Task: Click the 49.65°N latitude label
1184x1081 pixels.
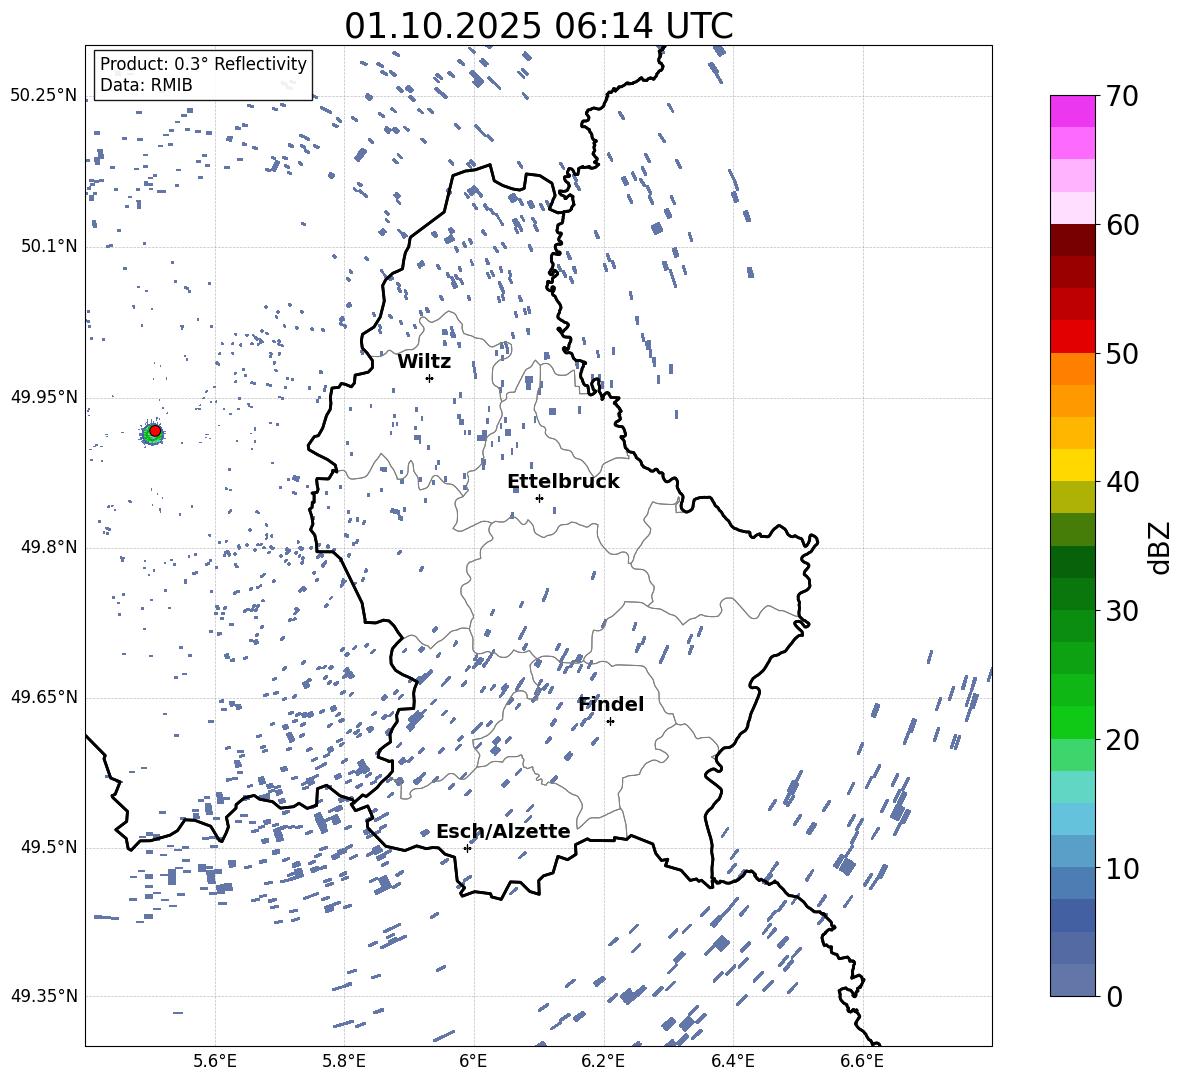Action: (x=44, y=697)
